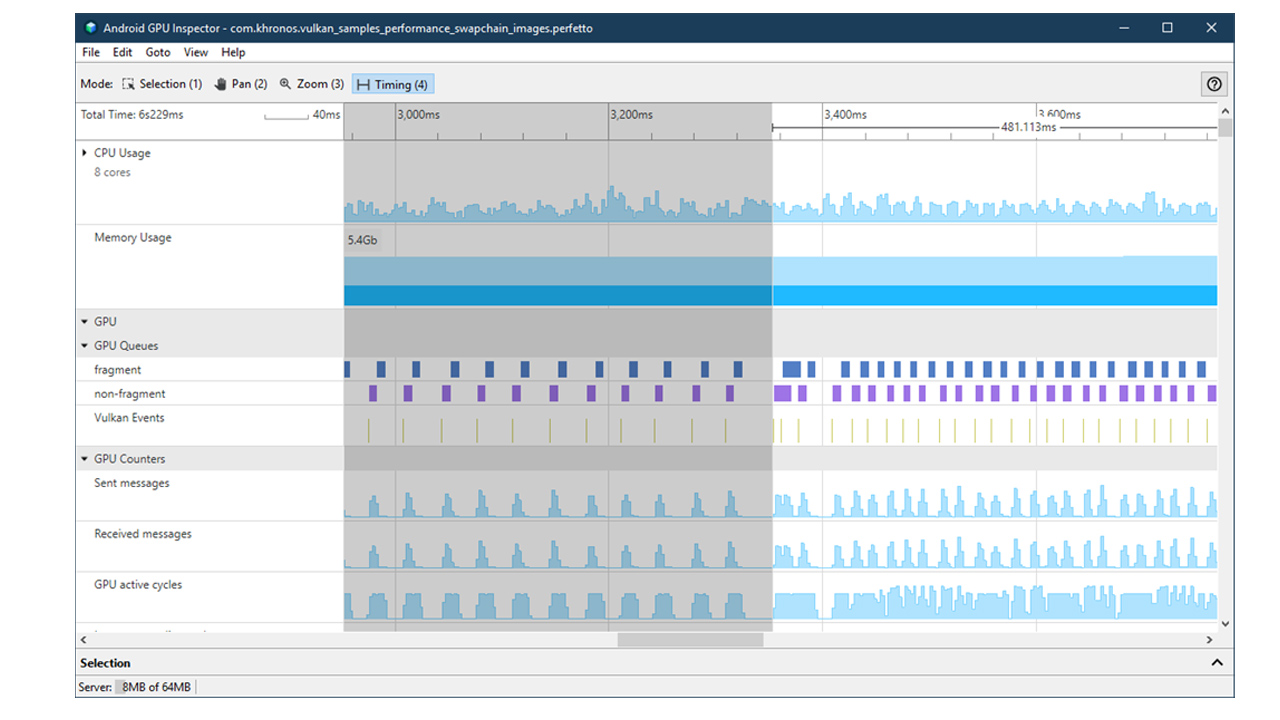Collapse the GPU group
This screenshot has height=720, width=1280.
[84, 322]
